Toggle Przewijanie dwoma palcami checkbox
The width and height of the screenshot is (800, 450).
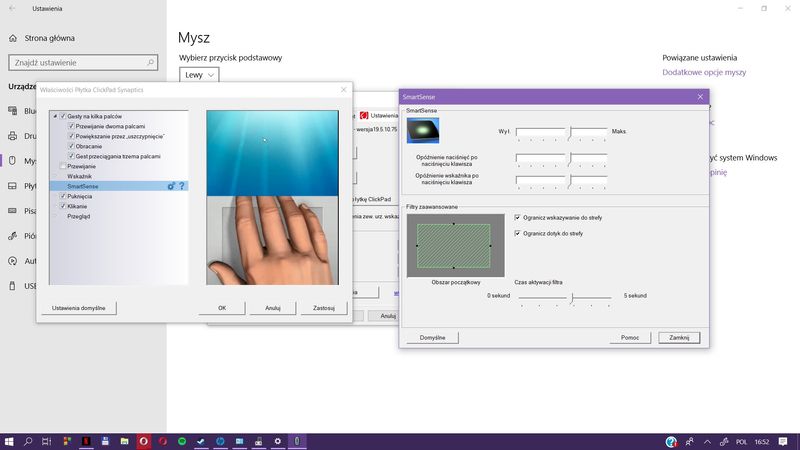[71, 126]
